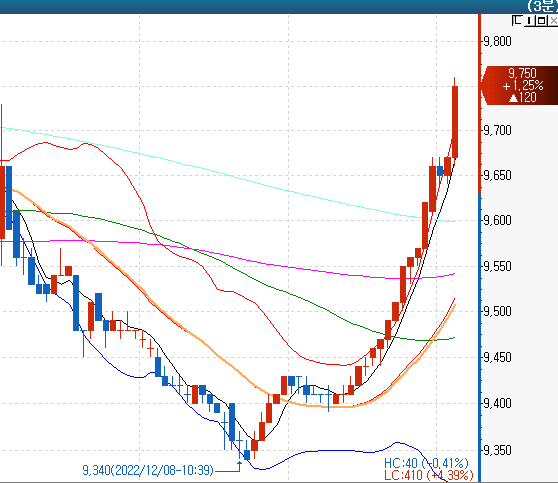
Task: Click the 9,650 price axis label
Action: 498,175
